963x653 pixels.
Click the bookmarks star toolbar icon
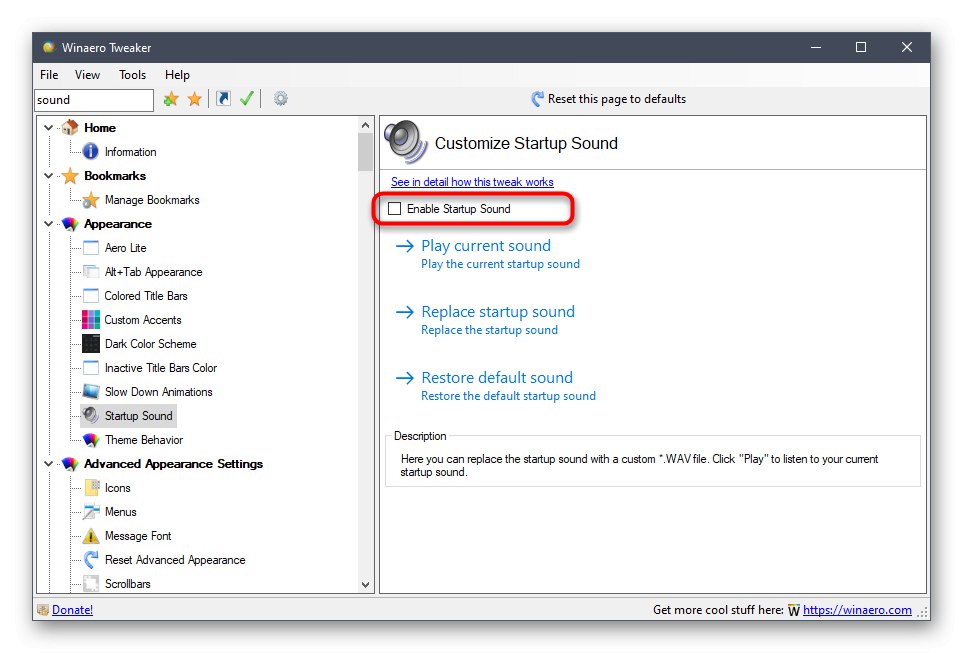point(195,98)
